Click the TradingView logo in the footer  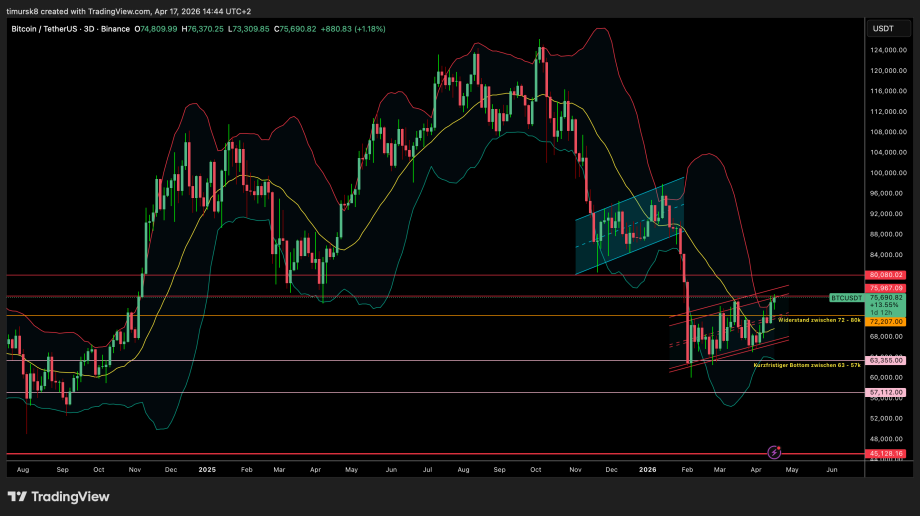(60, 497)
